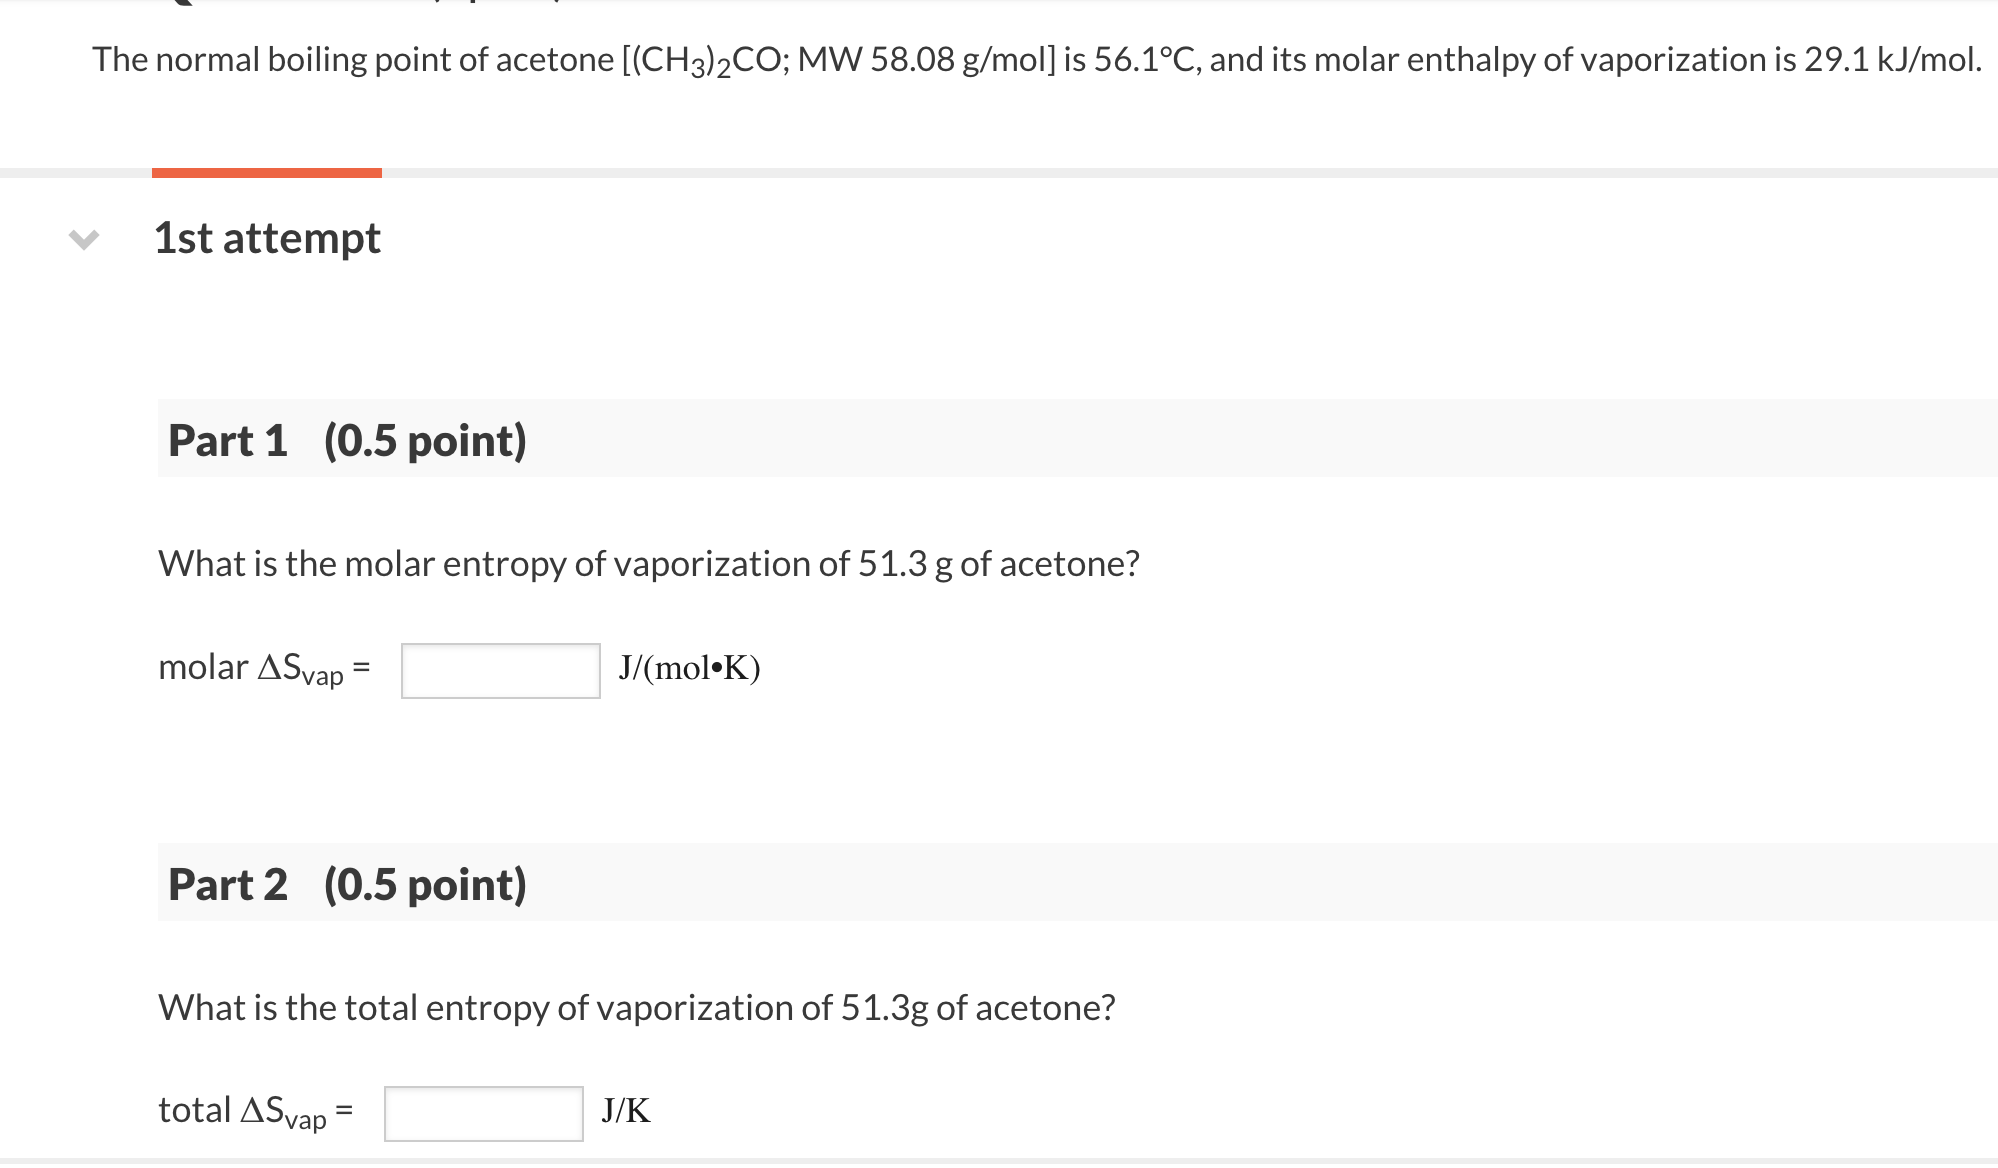Click the total entropy question text
The width and height of the screenshot is (1998, 1168).
(x=636, y=1008)
